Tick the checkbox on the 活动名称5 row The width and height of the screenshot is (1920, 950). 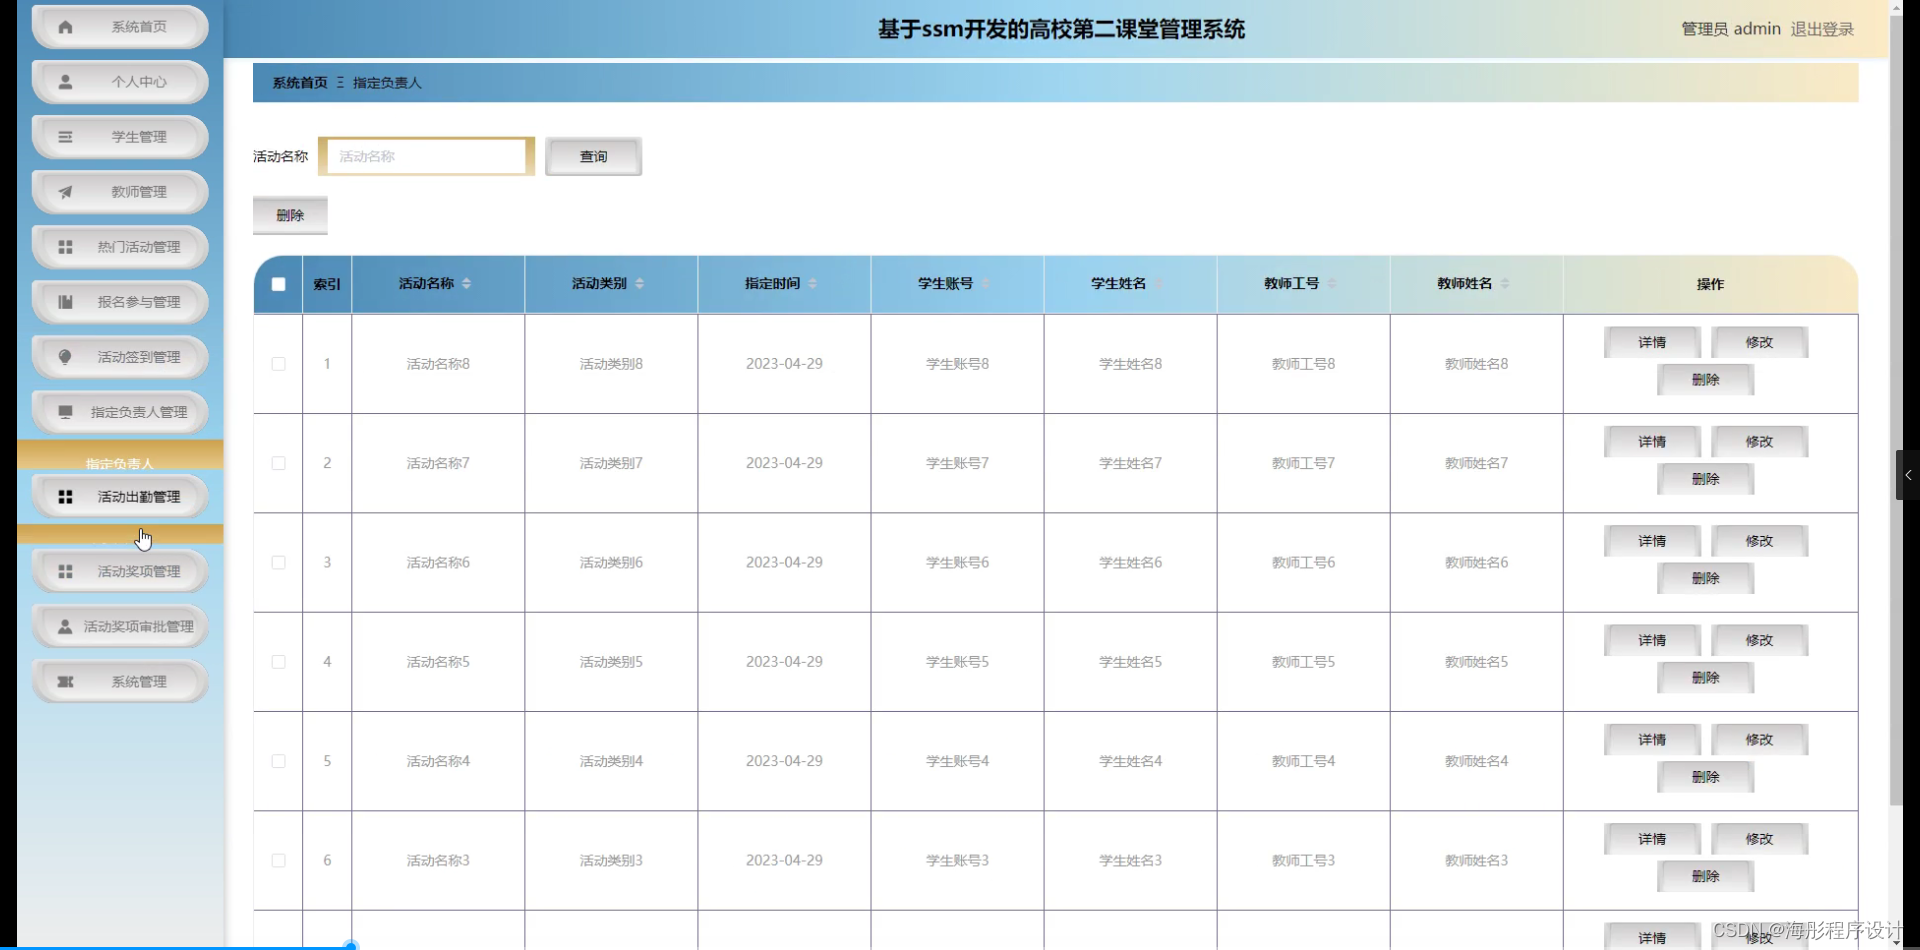click(x=277, y=661)
